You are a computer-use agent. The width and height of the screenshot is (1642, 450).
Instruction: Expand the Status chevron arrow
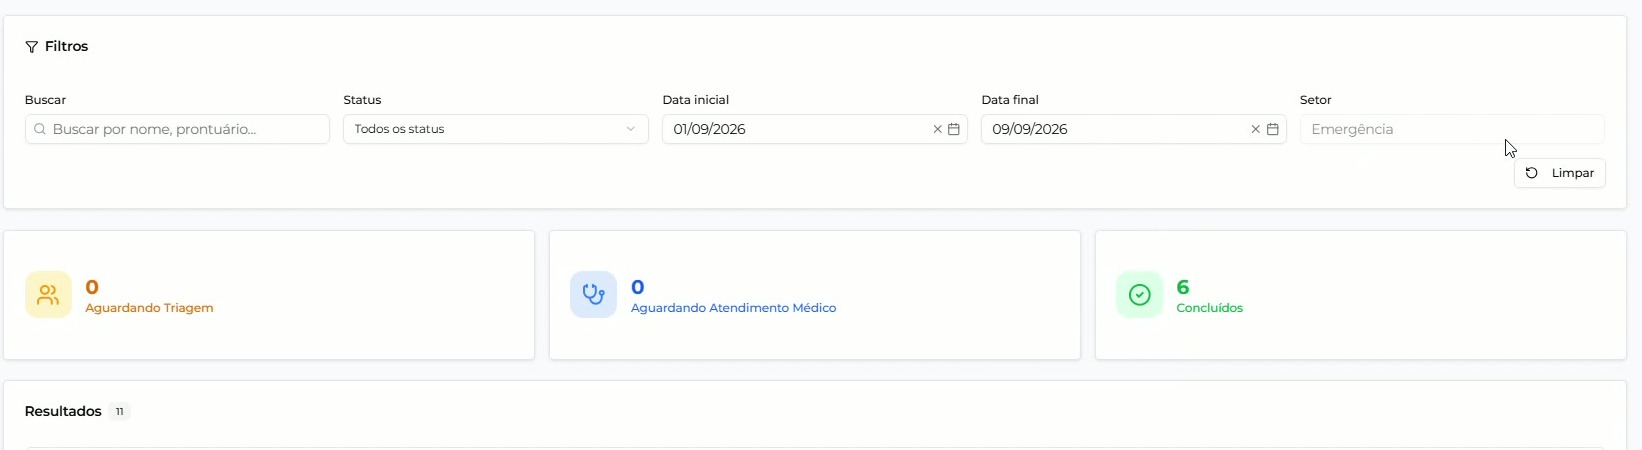tap(631, 129)
